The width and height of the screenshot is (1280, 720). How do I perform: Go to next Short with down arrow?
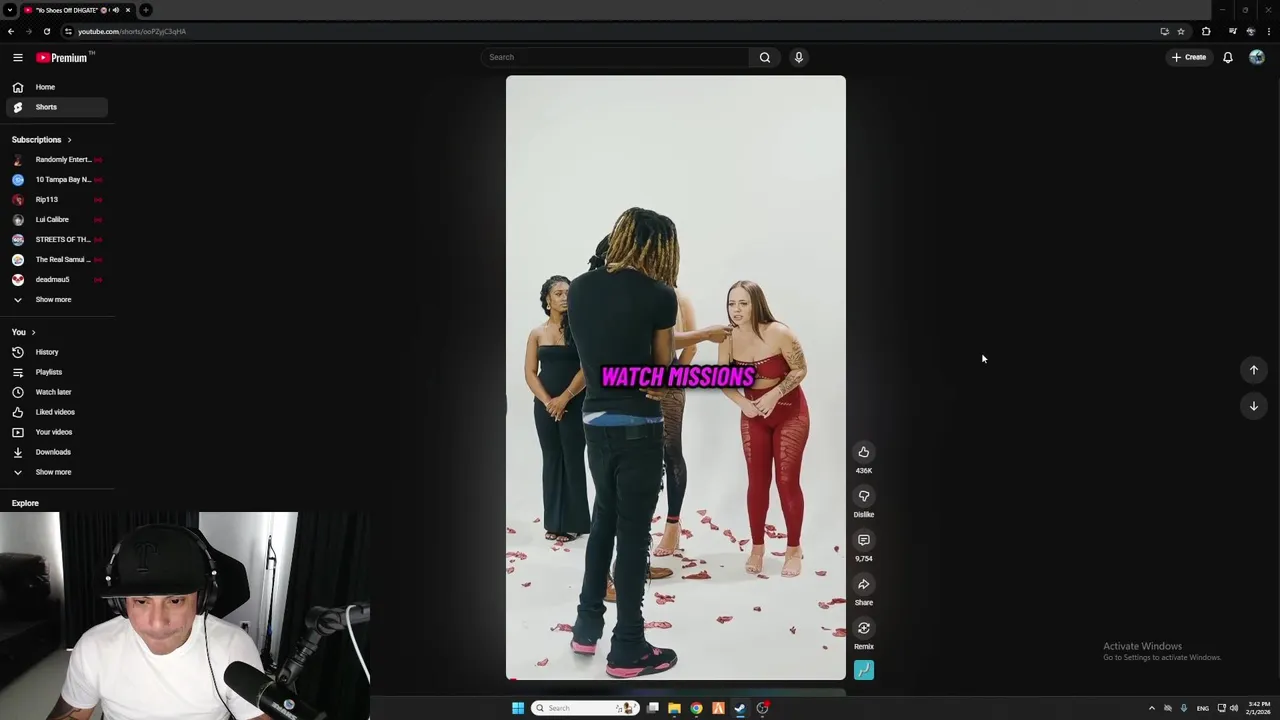(x=1254, y=406)
